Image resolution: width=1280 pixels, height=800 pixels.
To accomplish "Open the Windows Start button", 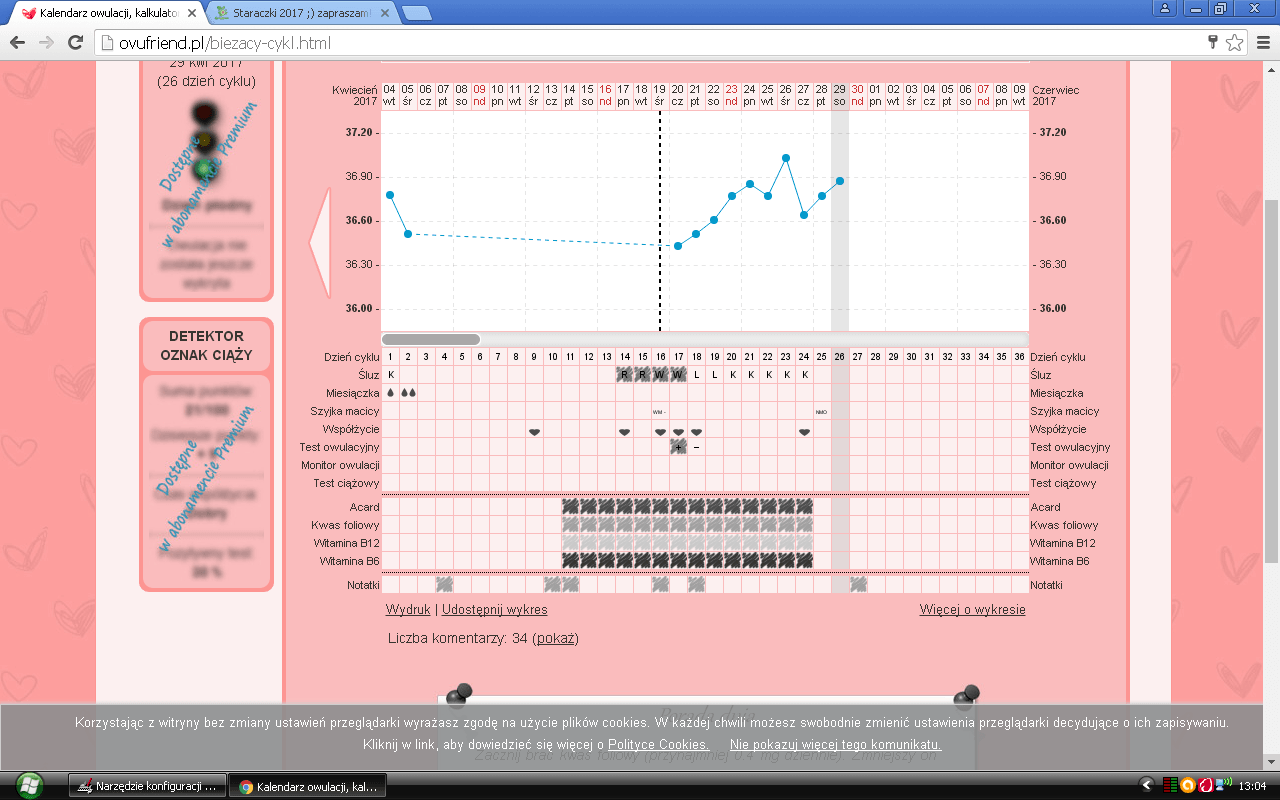I will [29, 785].
